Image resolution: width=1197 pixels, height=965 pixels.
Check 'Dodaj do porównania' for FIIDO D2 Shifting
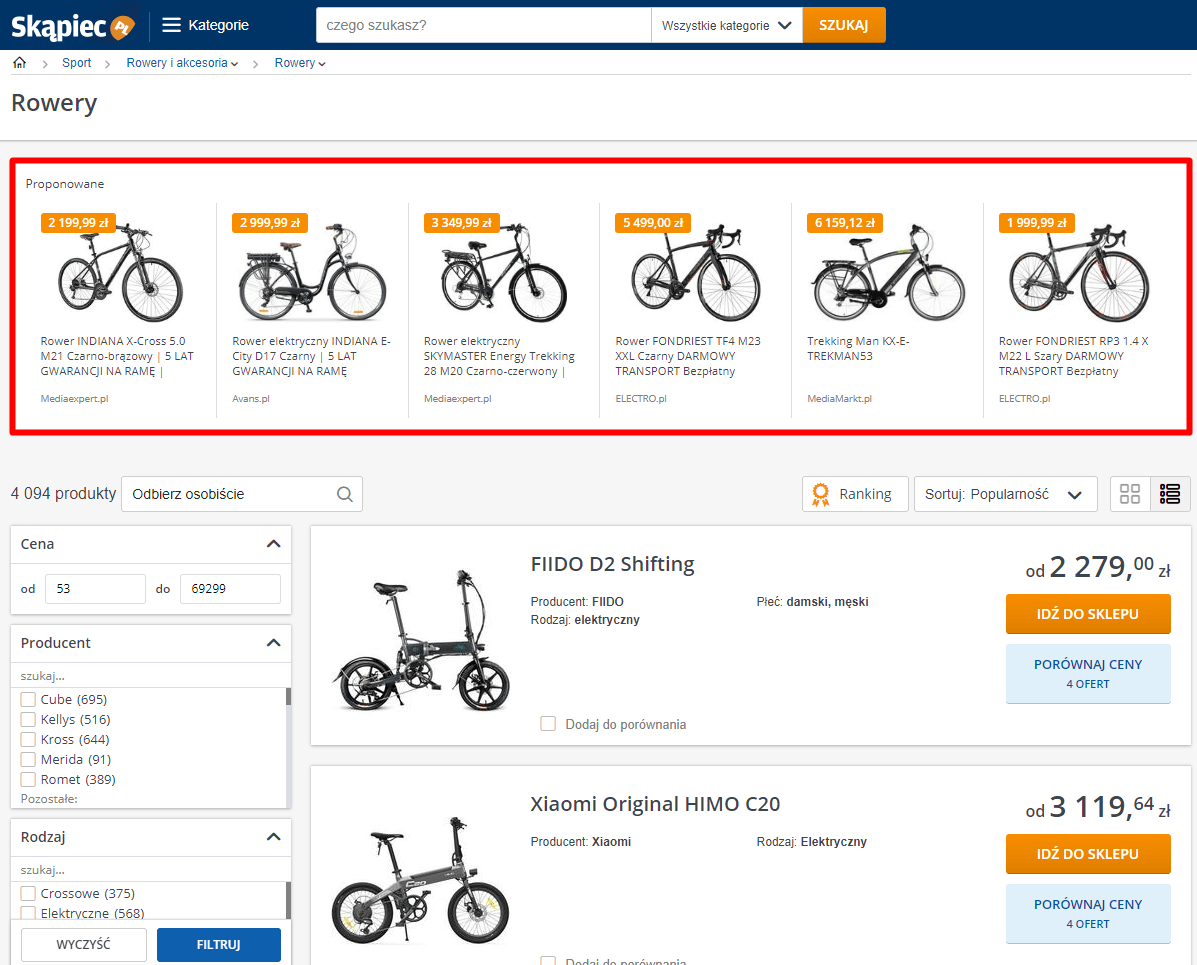click(x=548, y=723)
